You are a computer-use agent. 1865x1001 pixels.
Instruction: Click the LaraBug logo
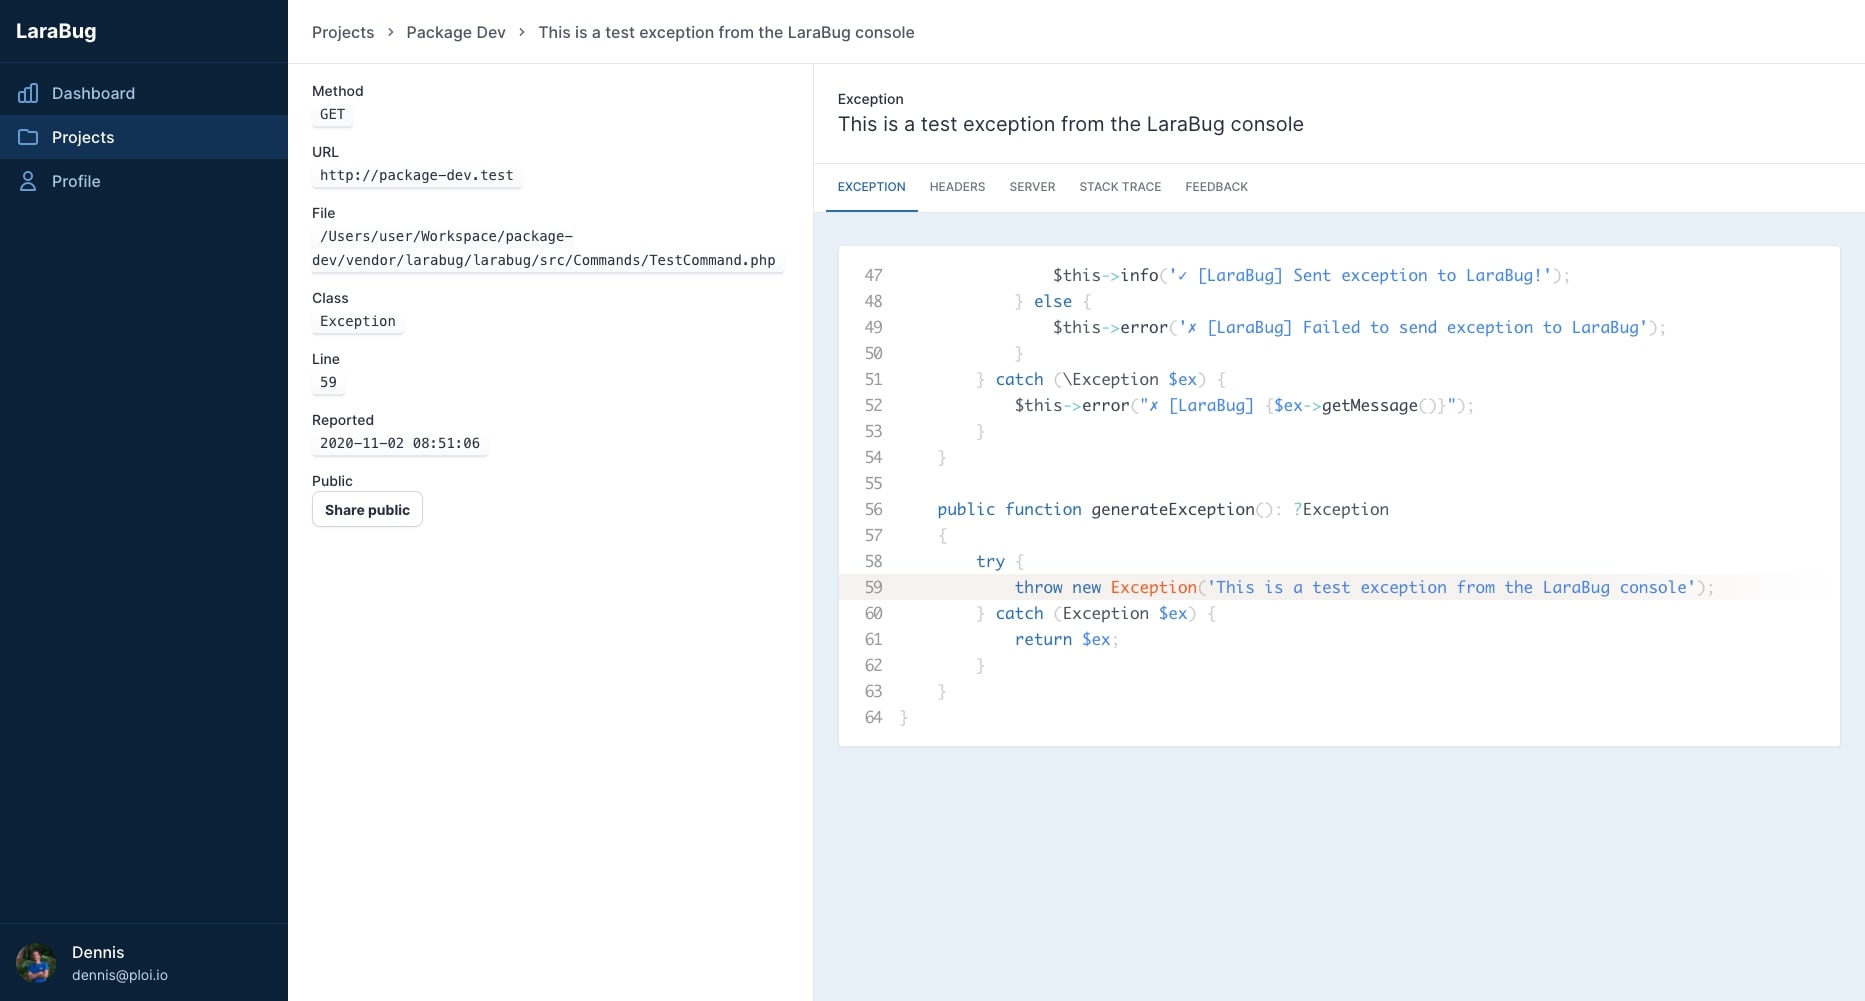[x=56, y=31]
